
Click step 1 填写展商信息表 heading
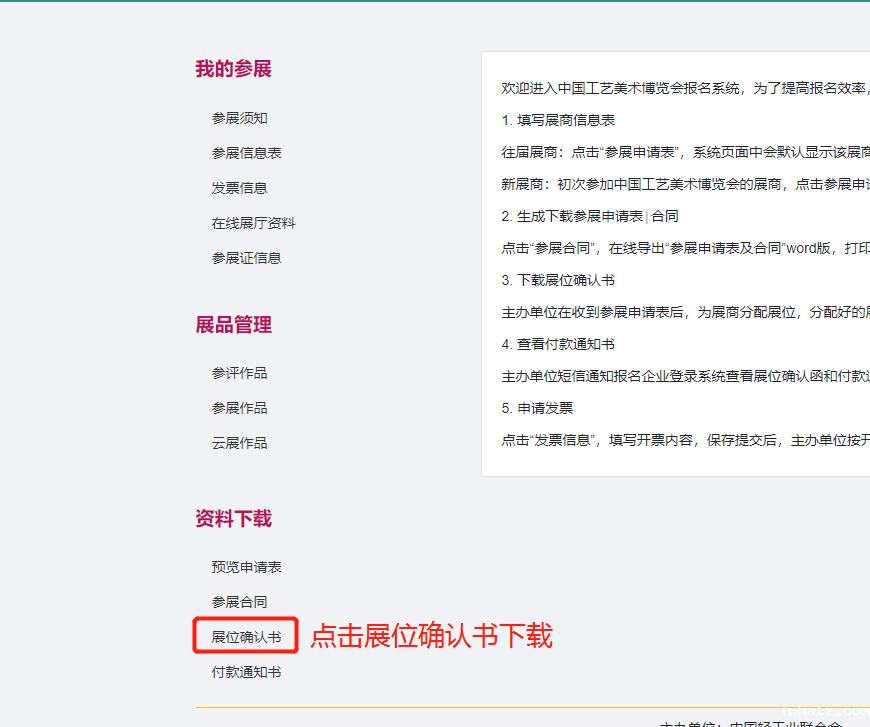(558, 120)
